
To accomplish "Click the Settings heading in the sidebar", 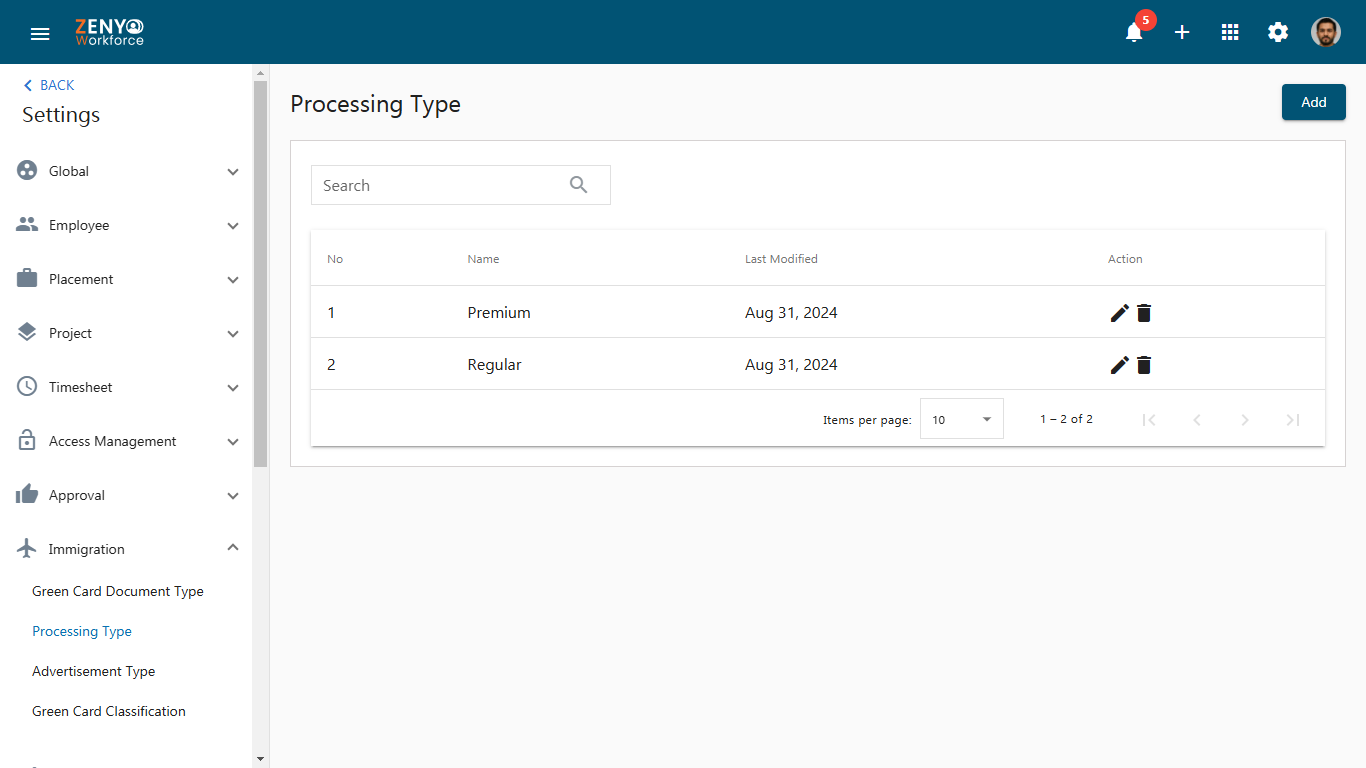I will 61,115.
